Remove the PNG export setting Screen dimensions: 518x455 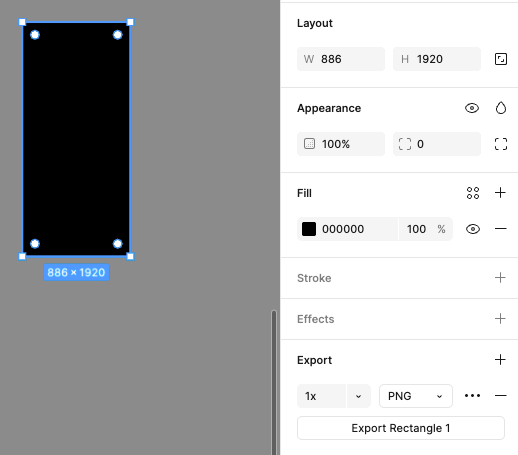pos(501,396)
